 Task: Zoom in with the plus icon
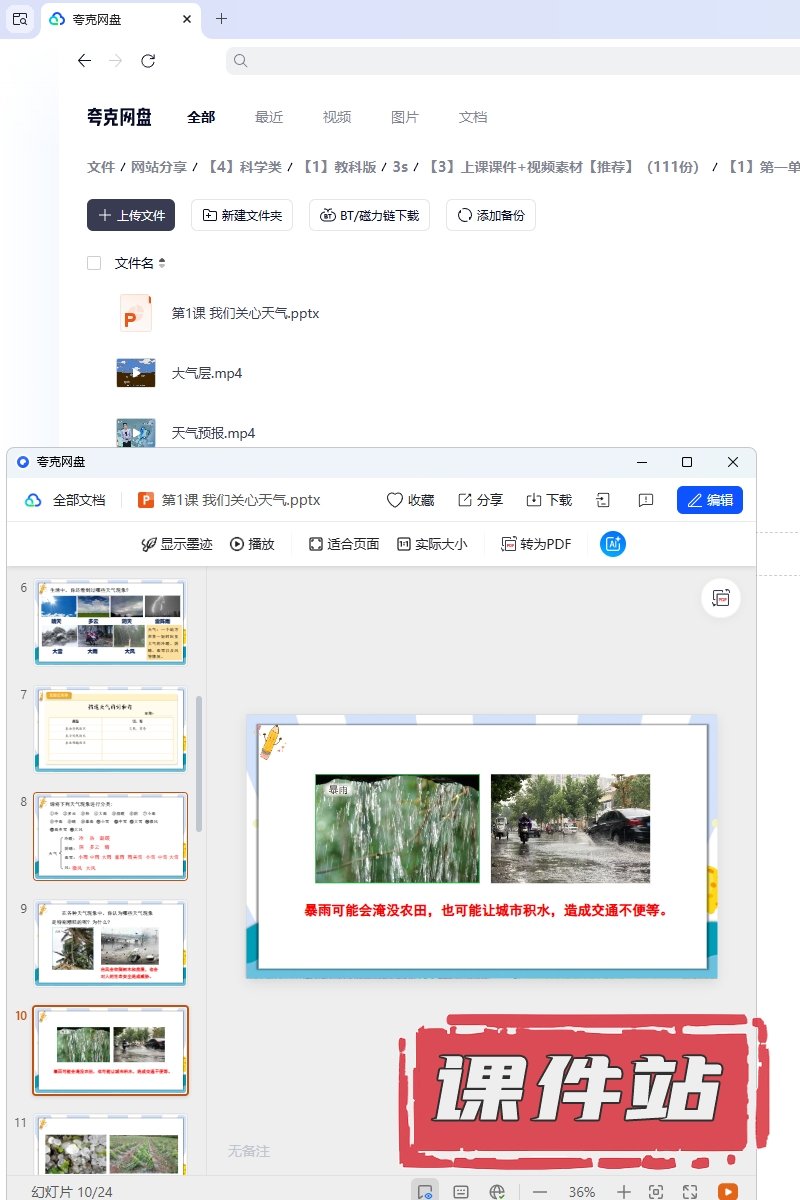623,1191
